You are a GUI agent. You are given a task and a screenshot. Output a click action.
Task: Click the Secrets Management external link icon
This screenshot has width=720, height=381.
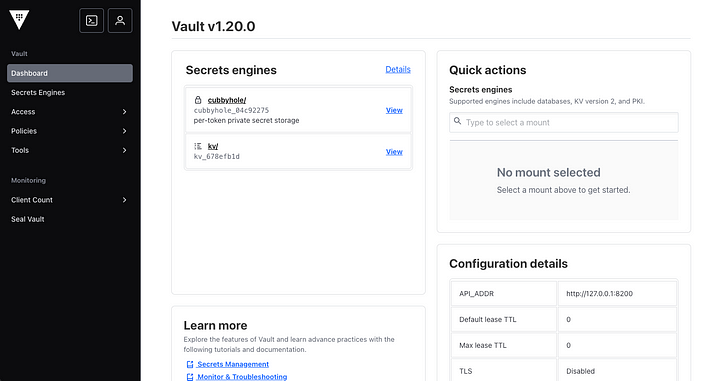pyautogui.click(x=190, y=364)
